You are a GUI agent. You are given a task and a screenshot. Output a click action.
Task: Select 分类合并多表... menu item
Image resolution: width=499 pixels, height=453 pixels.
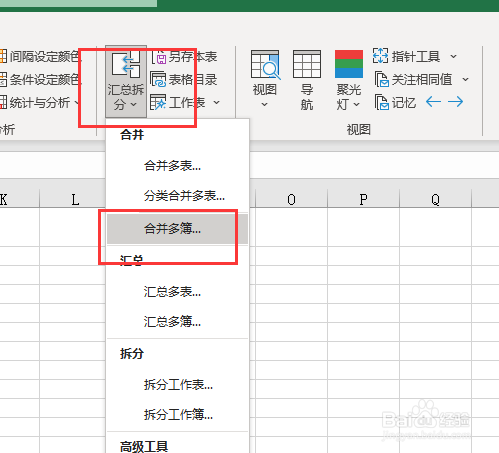point(177,196)
